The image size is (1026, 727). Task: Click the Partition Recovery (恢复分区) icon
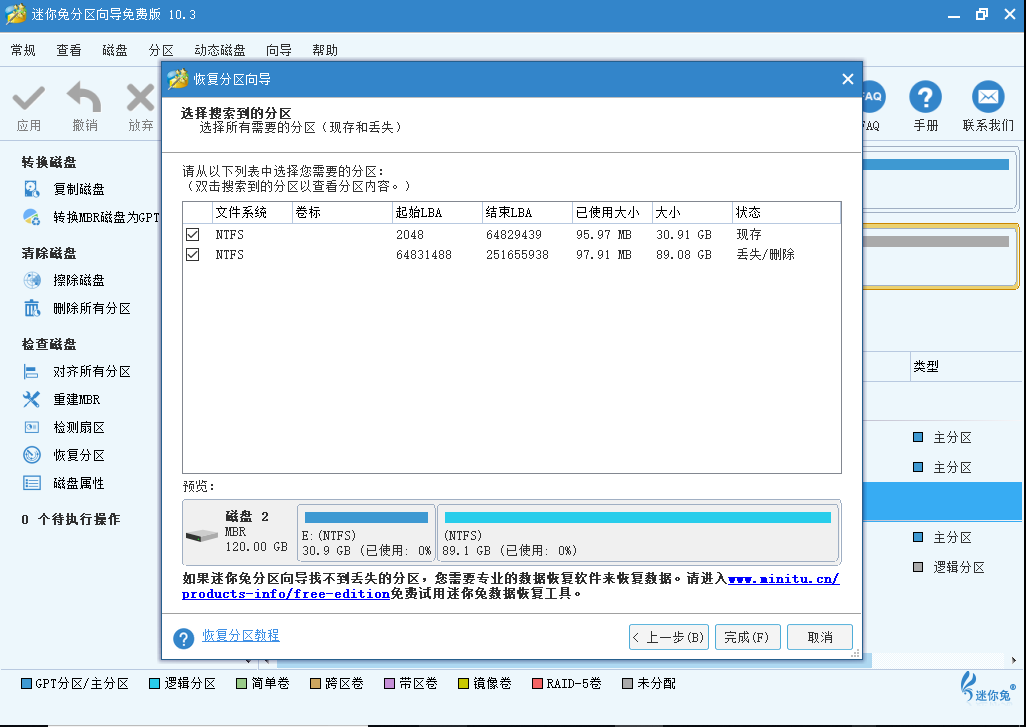point(31,455)
